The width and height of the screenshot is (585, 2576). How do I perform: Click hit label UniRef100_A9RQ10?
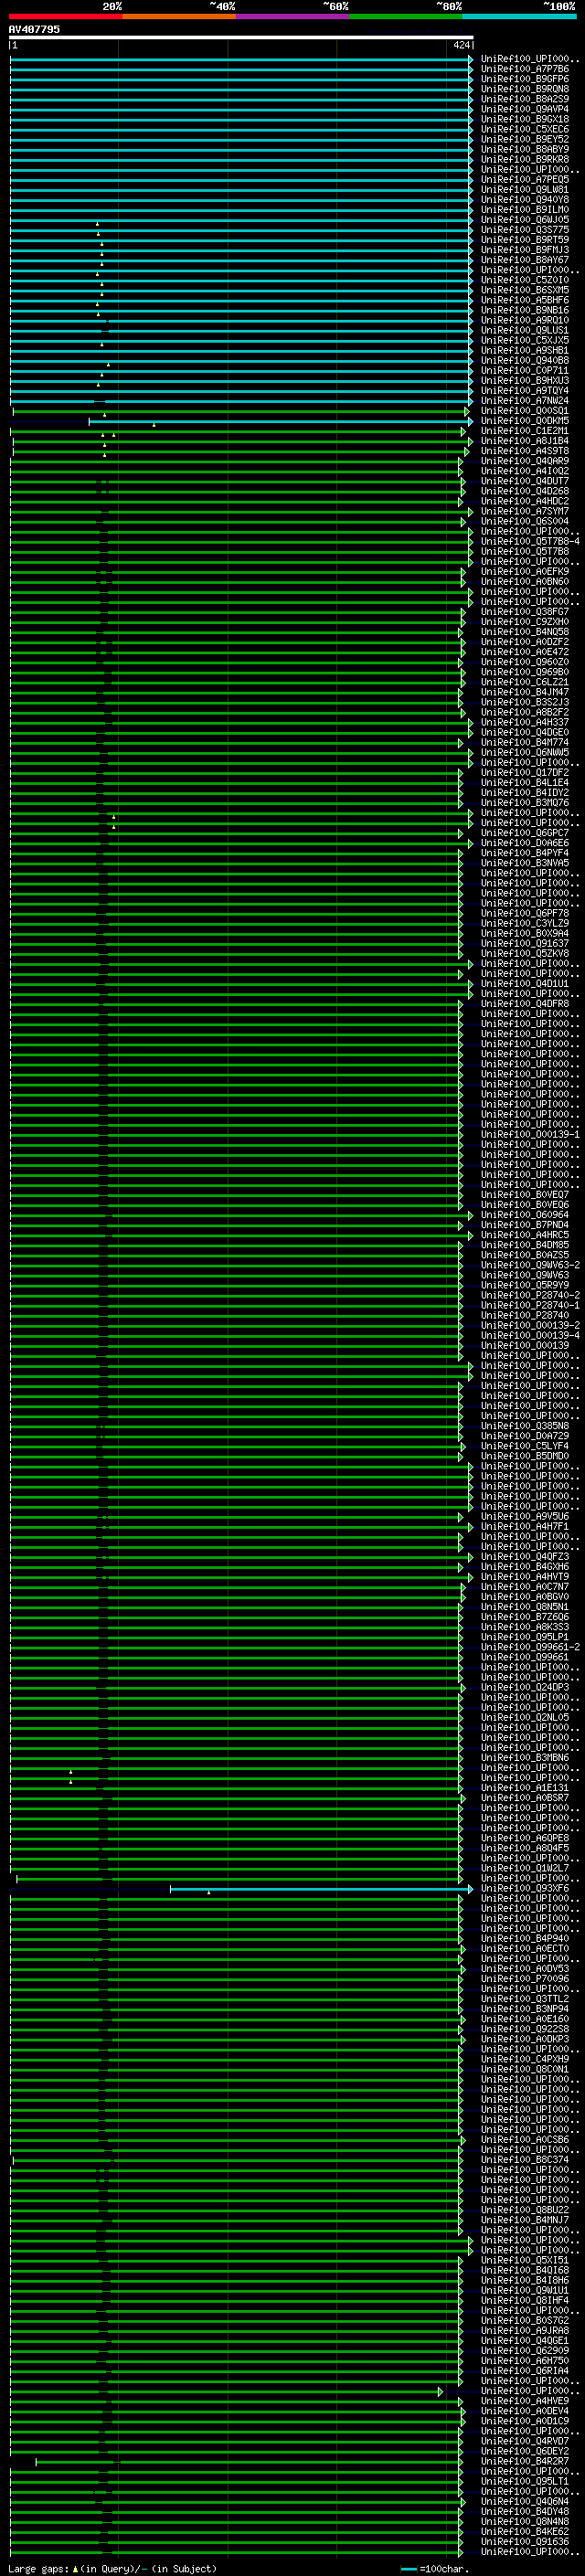(525, 320)
